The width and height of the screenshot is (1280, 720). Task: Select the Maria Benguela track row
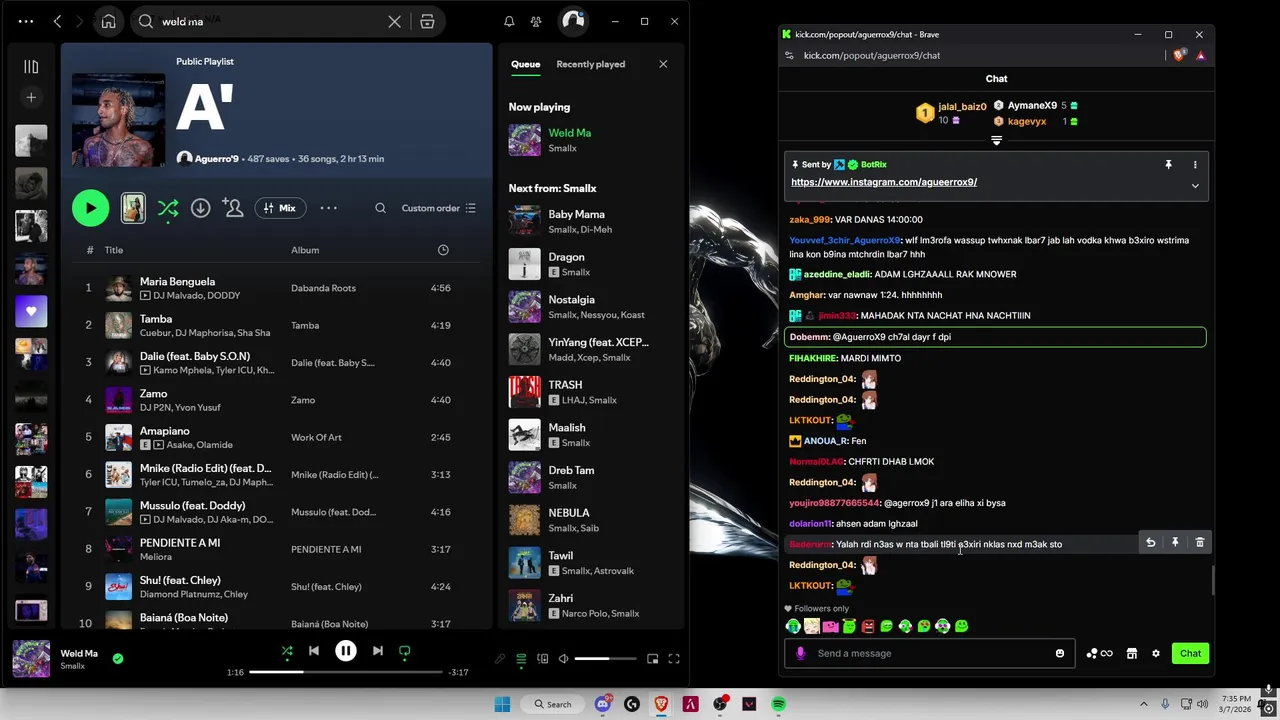276,288
